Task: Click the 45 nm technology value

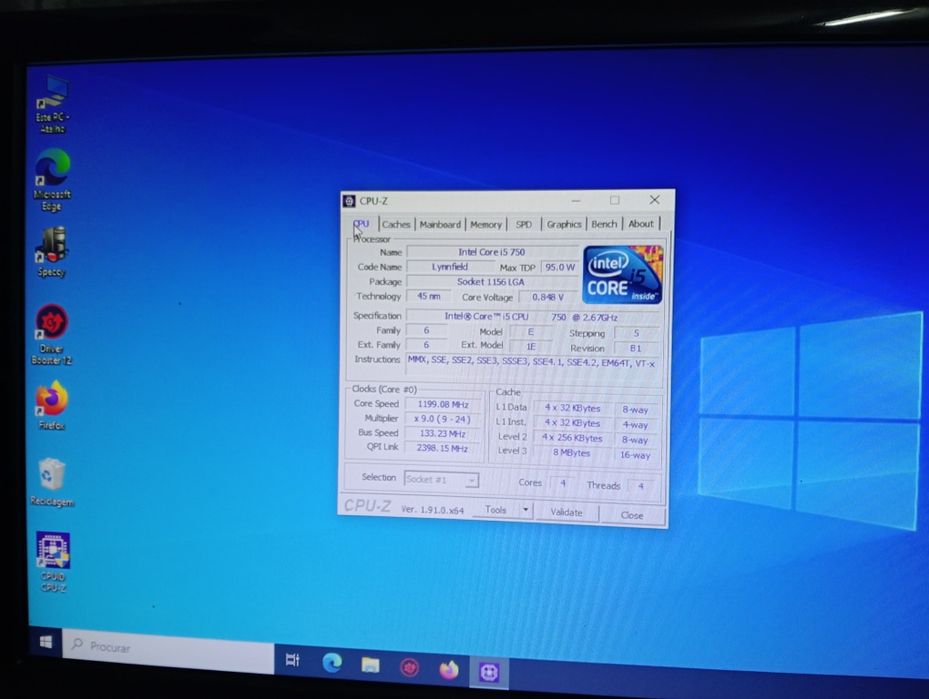Action: pos(428,296)
